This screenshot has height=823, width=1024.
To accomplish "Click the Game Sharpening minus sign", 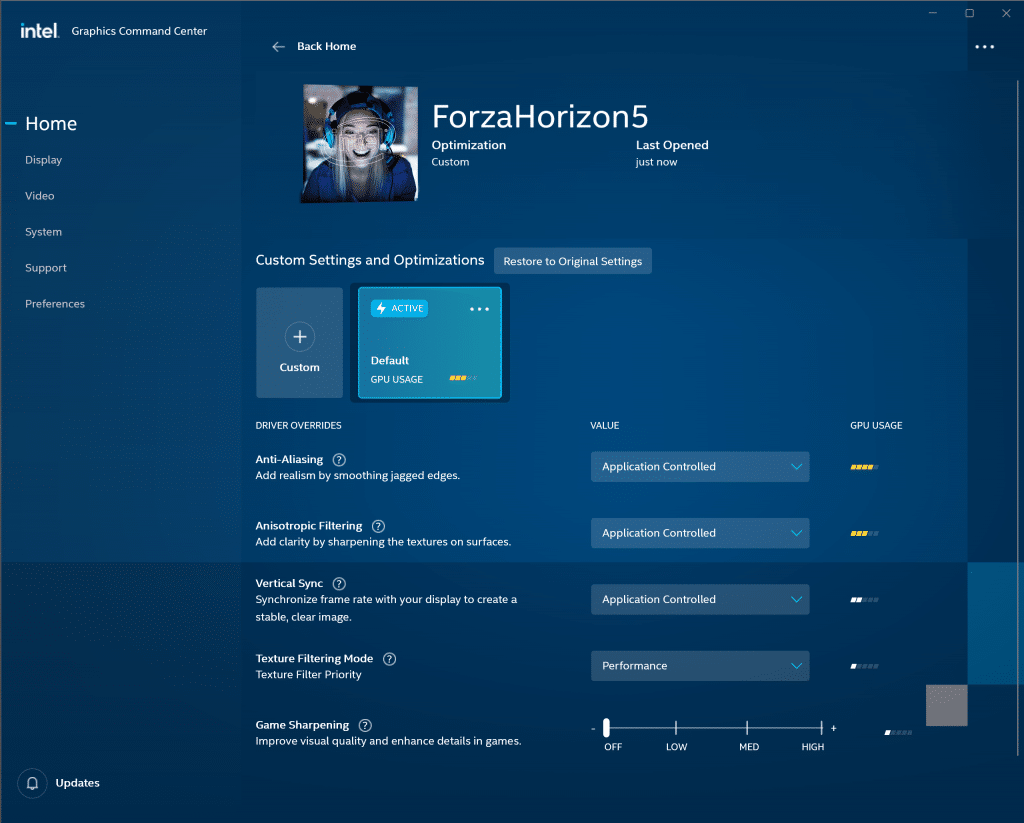I will (x=593, y=728).
